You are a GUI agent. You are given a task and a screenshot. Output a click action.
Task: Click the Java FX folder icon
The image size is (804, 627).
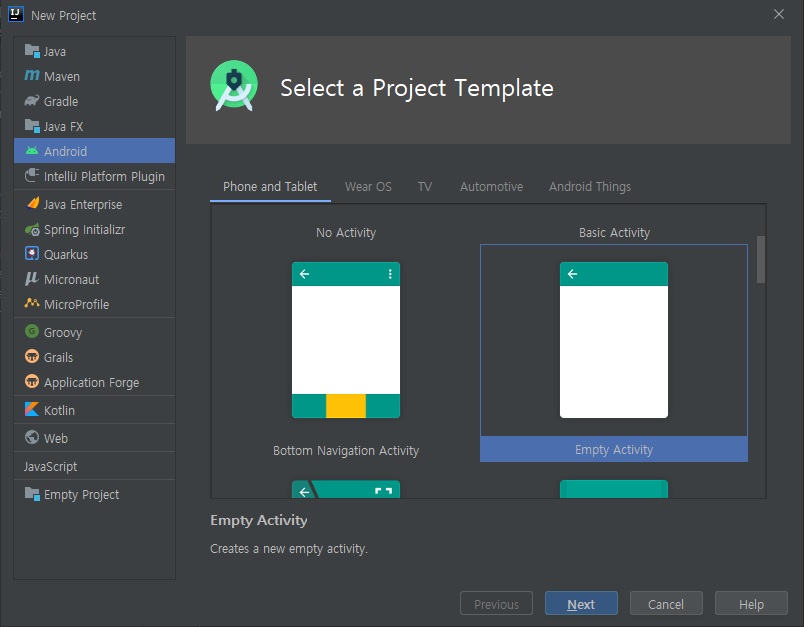32,126
